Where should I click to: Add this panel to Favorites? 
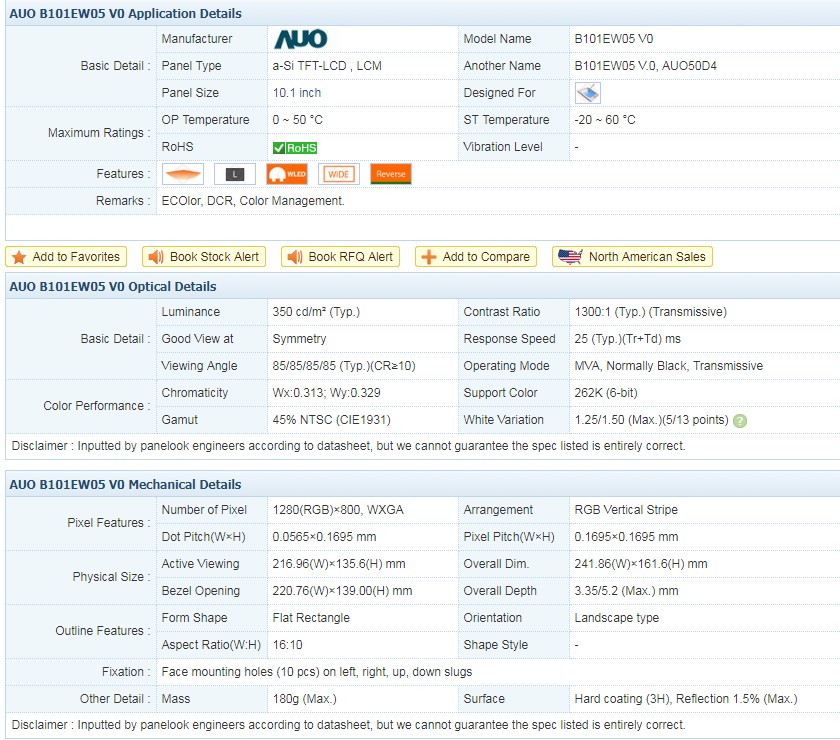click(66, 257)
